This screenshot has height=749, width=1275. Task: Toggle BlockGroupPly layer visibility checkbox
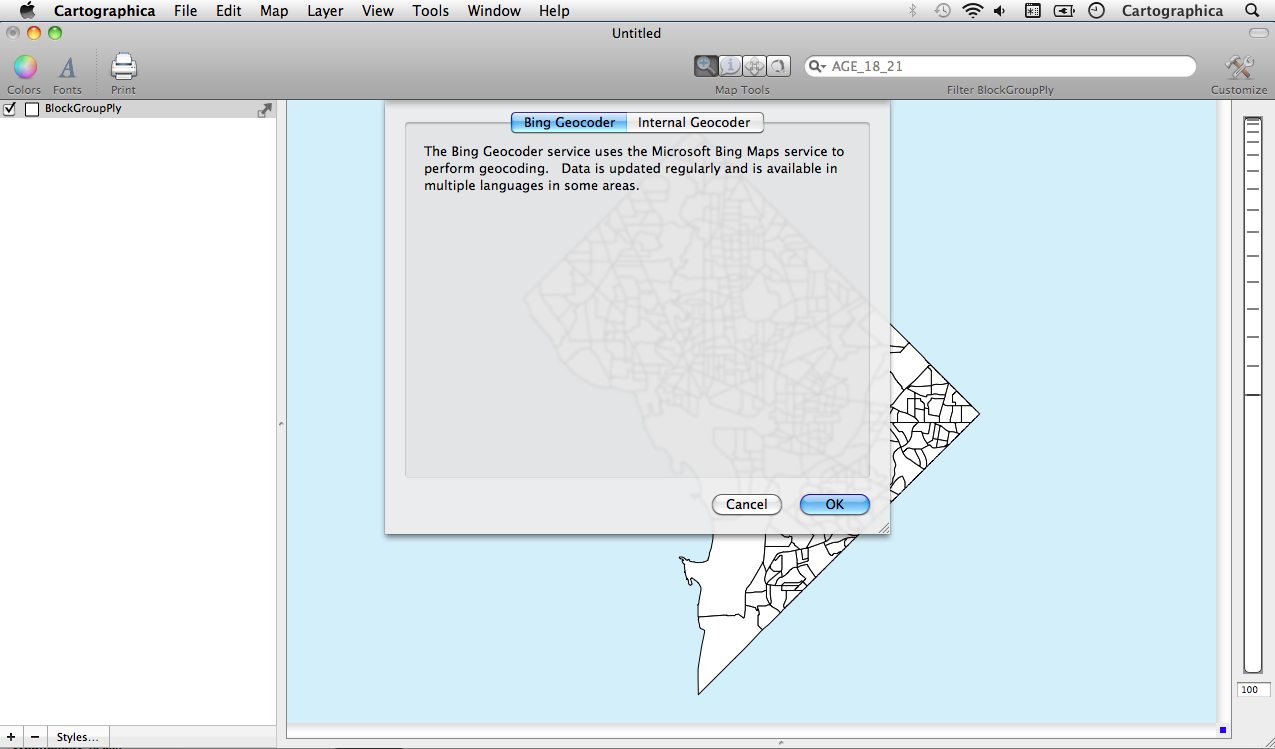[x=10, y=109]
